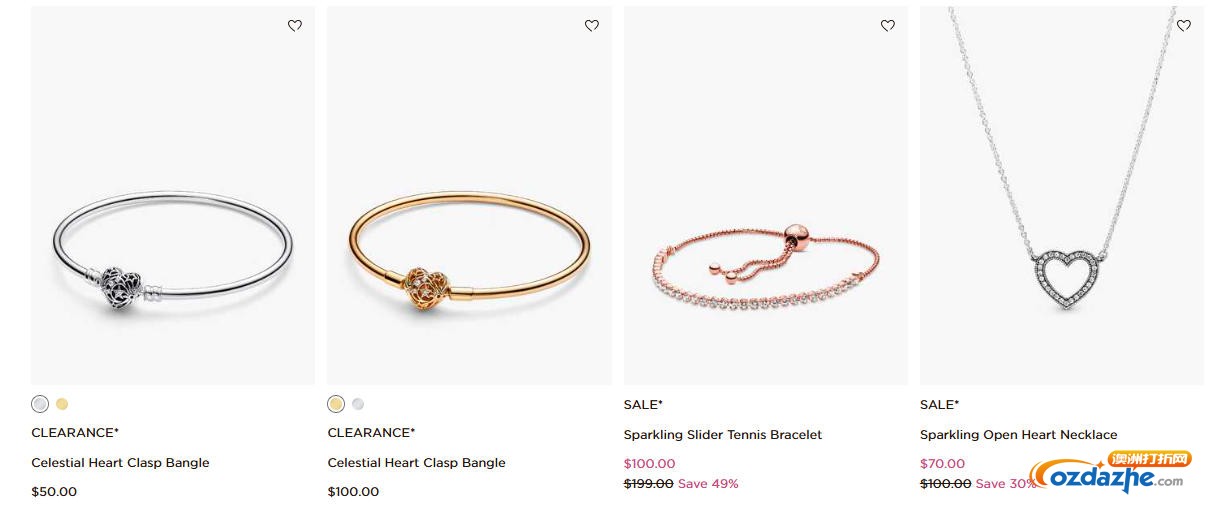Open Celestial Heart Clasp Bangle priced $100.00
Viewport: 1214px width, 506px height.
point(417,463)
